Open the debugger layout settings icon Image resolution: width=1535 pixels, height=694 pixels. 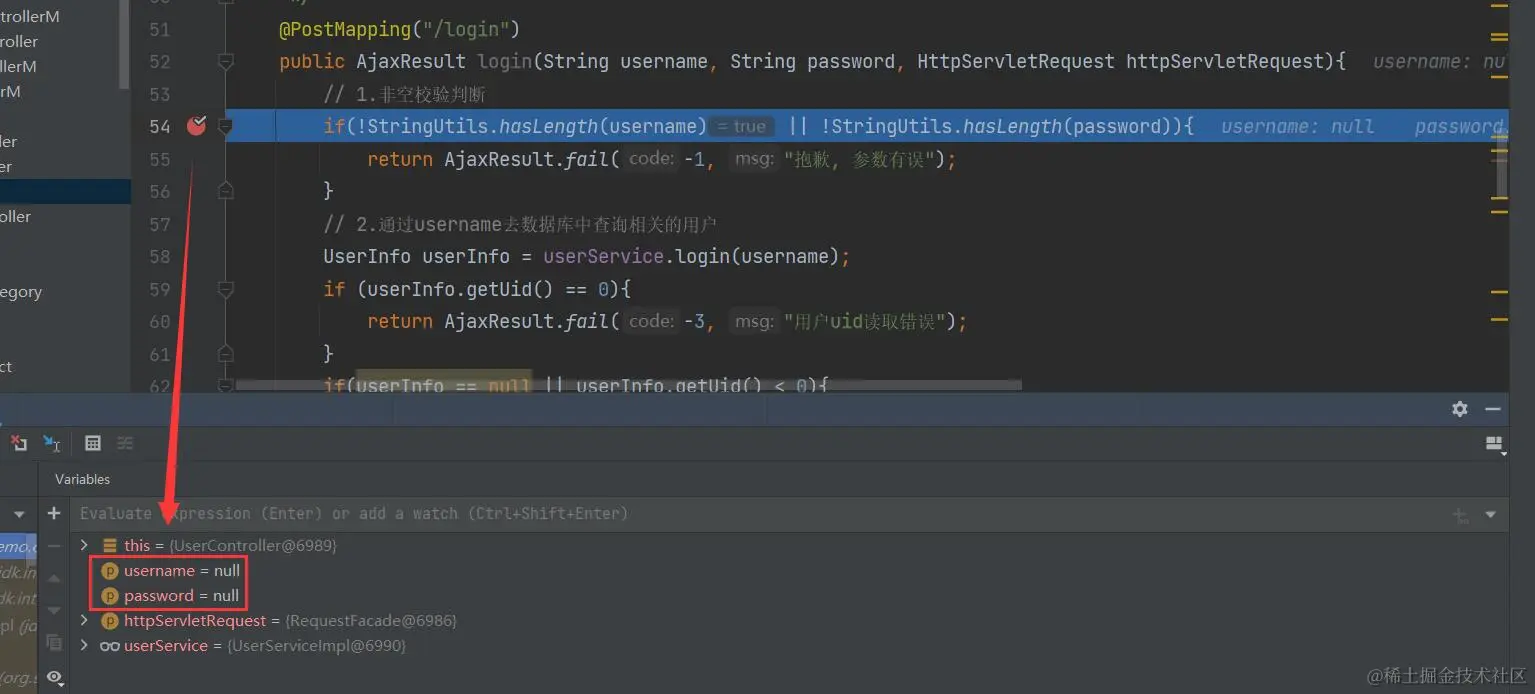pyautogui.click(x=1495, y=445)
